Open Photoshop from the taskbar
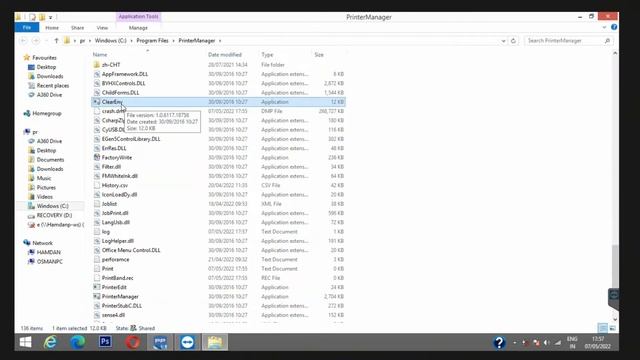 (x=105, y=342)
